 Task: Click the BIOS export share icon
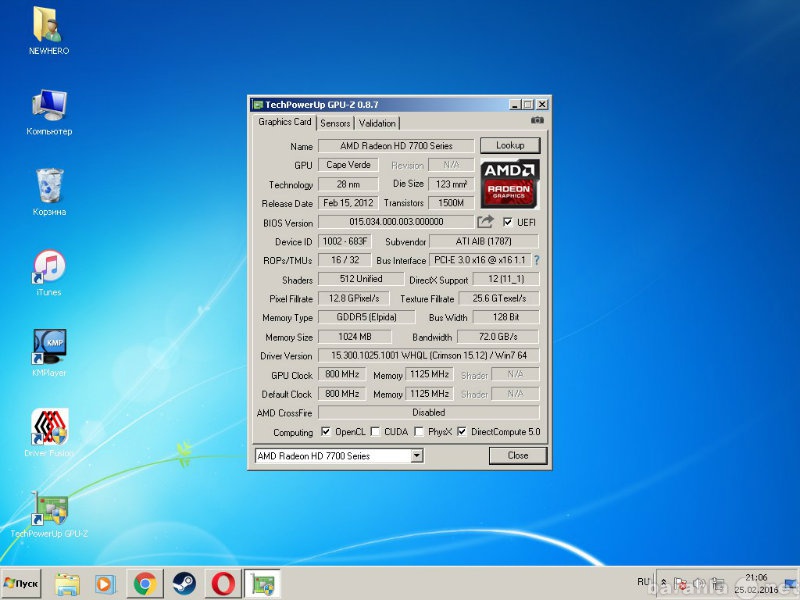pyautogui.click(x=485, y=221)
